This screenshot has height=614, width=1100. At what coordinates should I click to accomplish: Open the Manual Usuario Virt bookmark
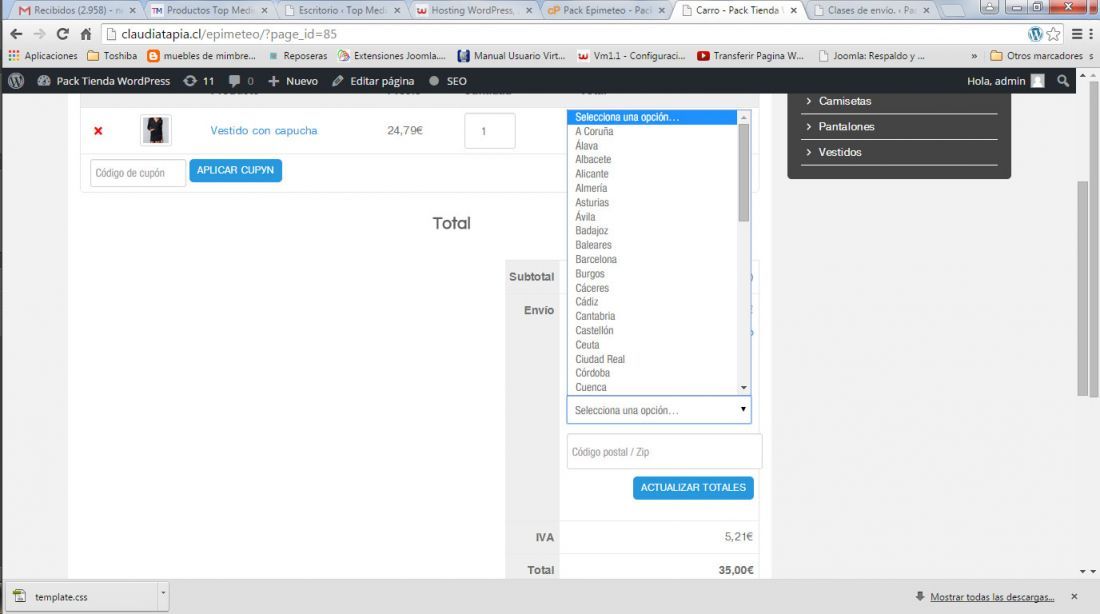(x=511, y=55)
